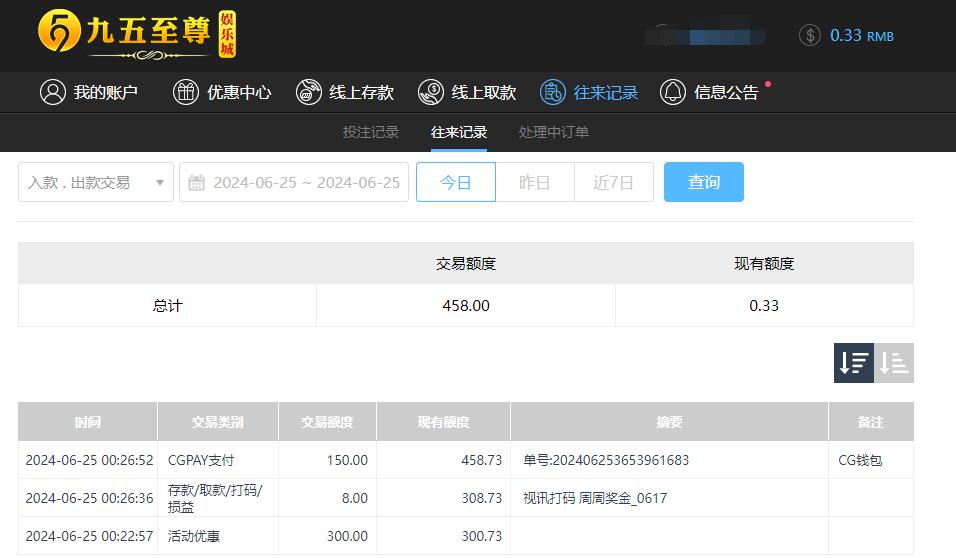The width and height of the screenshot is (956, 558).
Task: Click the 交易额度 table column header
Action: pos(327,421)
